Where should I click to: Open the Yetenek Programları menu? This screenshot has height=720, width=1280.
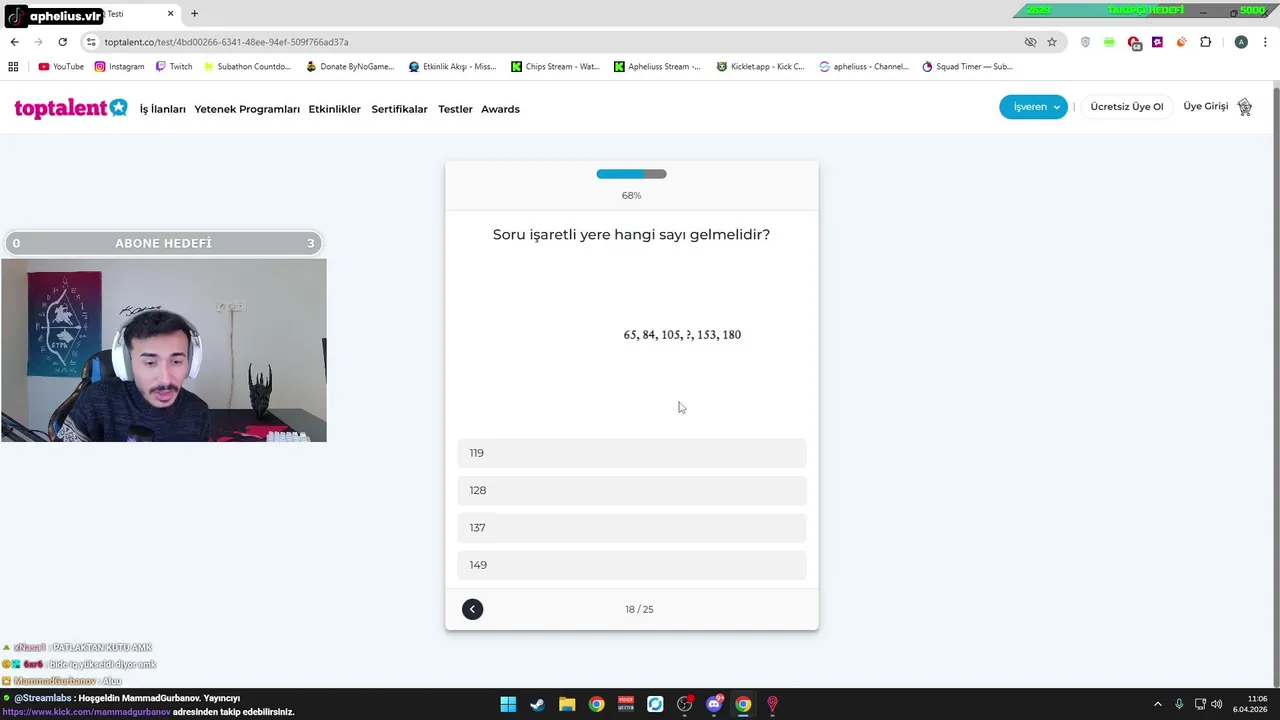[x=247, y=109]
